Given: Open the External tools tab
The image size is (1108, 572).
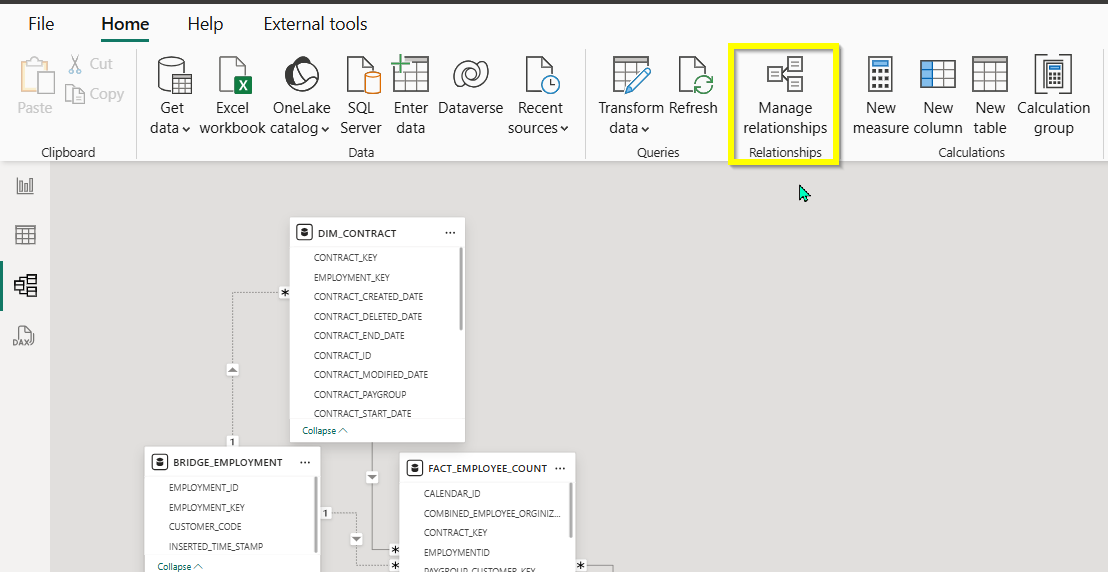Looking at the screenshot, I should (315, 24).
